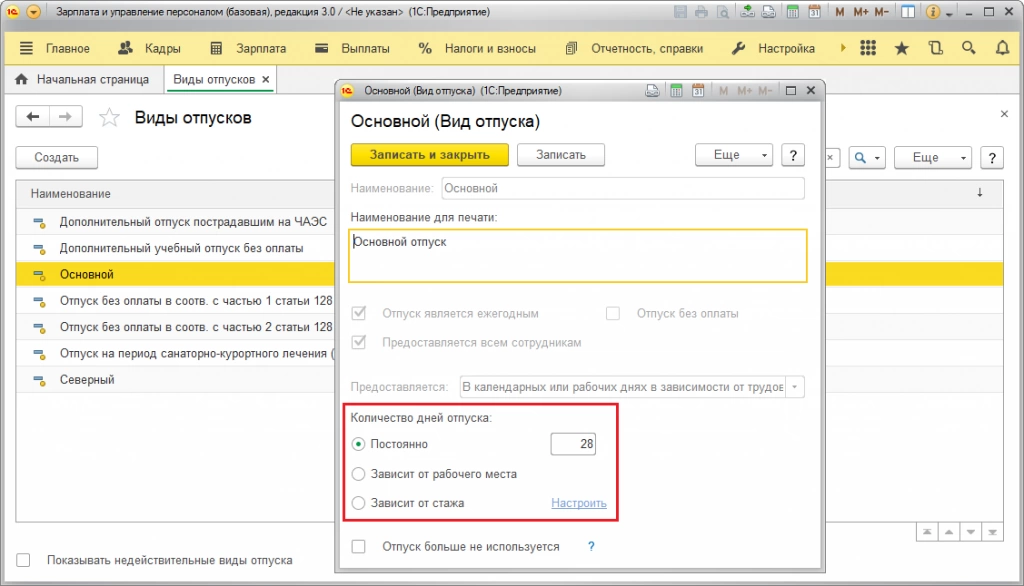Click days count field showing 28
Screen dimensions: 1024x586
coord(573,444)
